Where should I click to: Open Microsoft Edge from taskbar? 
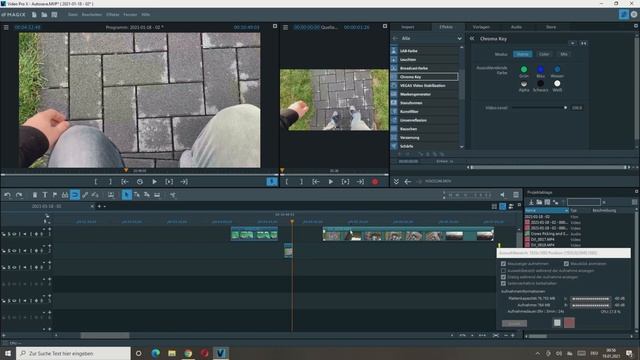tap(156, 353)
